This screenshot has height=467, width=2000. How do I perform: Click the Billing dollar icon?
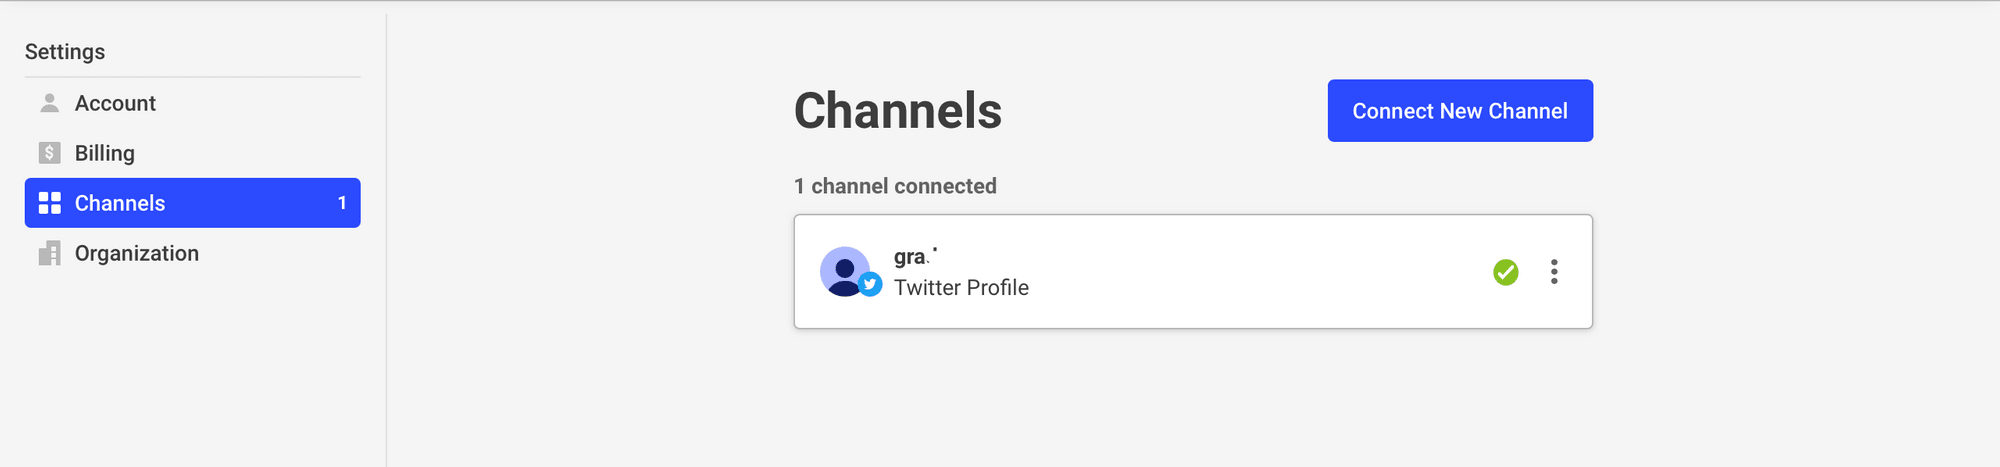click(49, 153)
